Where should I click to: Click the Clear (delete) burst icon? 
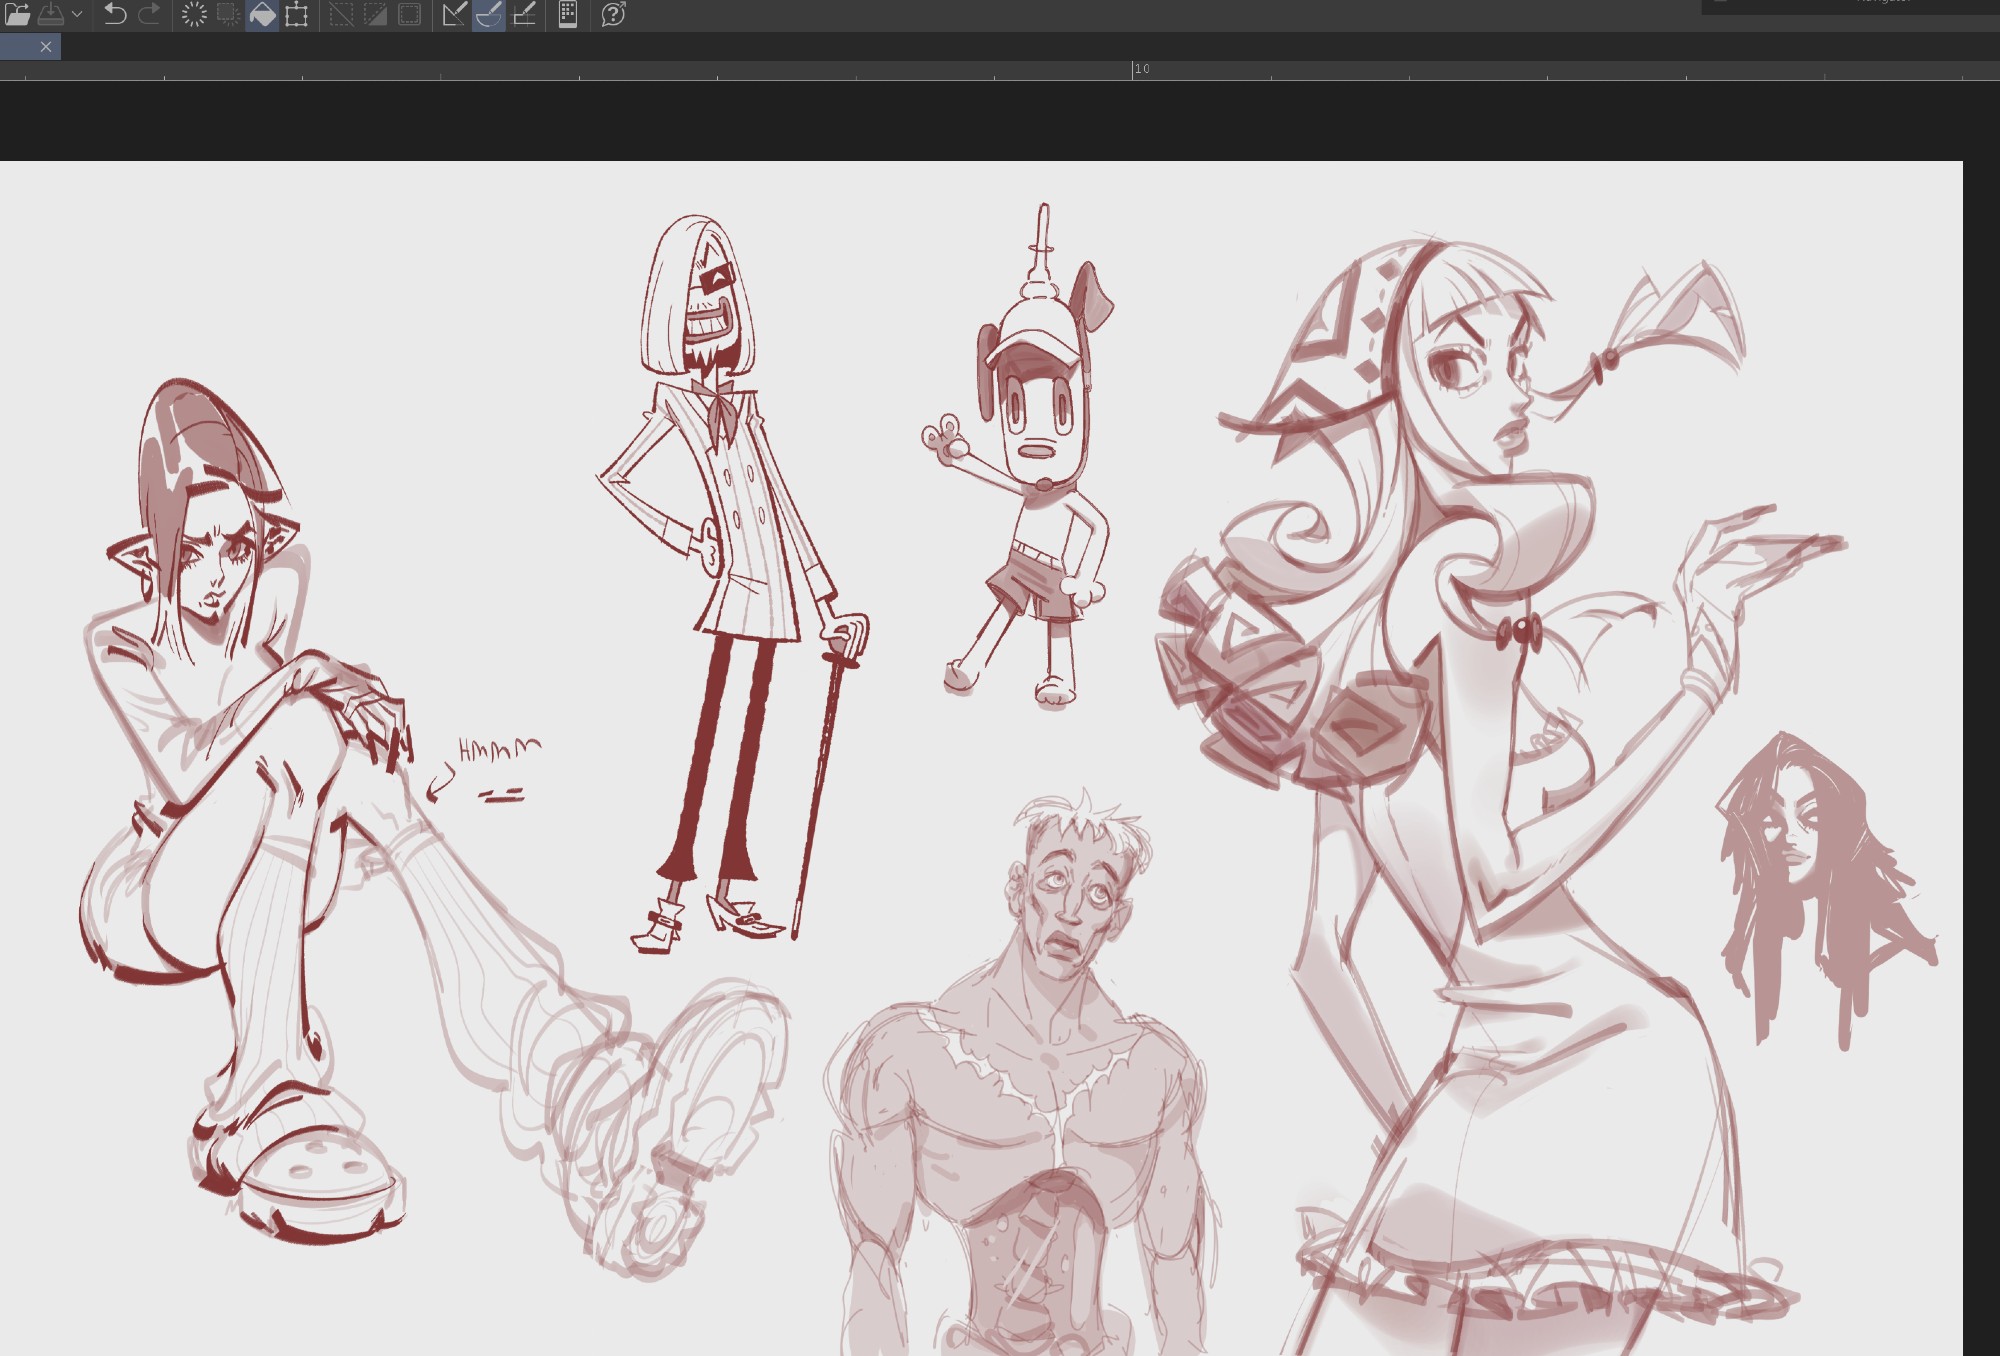(x=194, y=14)
